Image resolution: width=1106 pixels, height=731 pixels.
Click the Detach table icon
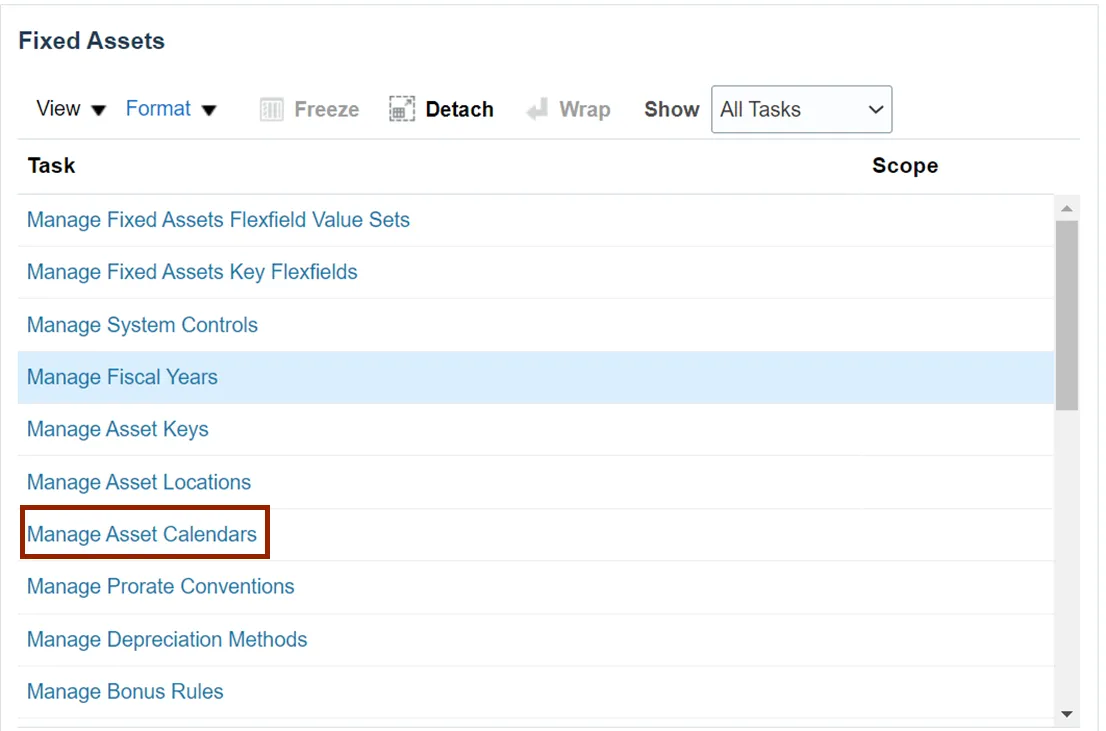point(402,109)
